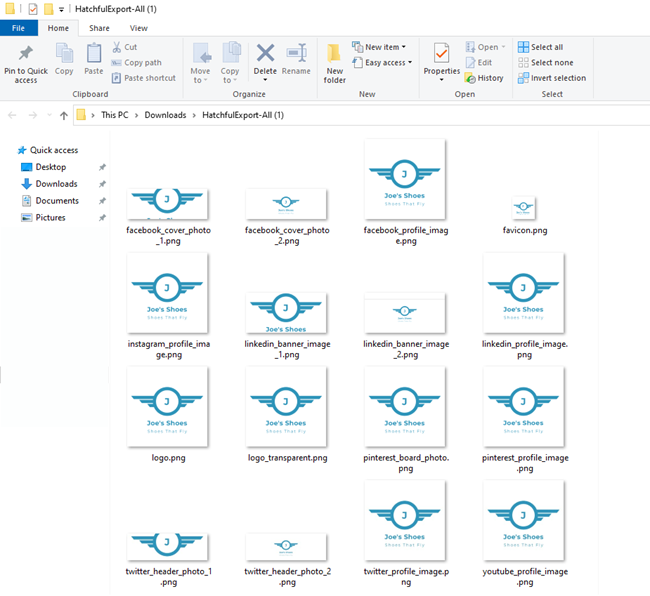The image size is (650, 596).
Task: Click the Paste icon in ribbon
Action: point(93,54)
